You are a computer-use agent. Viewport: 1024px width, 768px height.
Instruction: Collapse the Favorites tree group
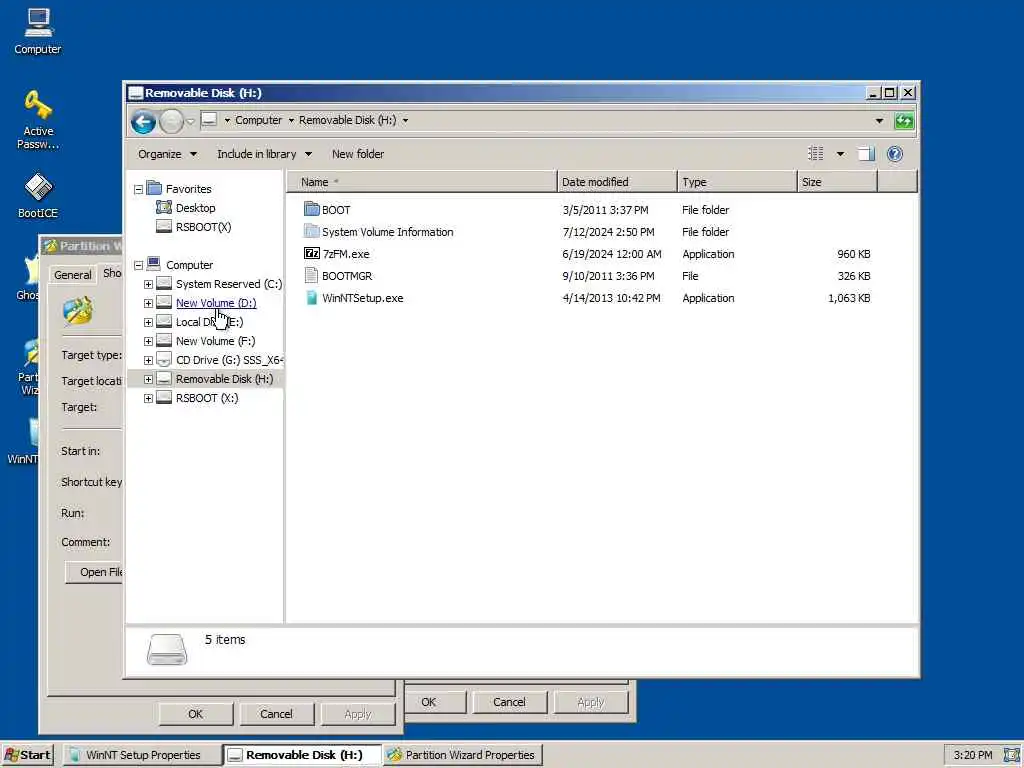coord(138,189)
